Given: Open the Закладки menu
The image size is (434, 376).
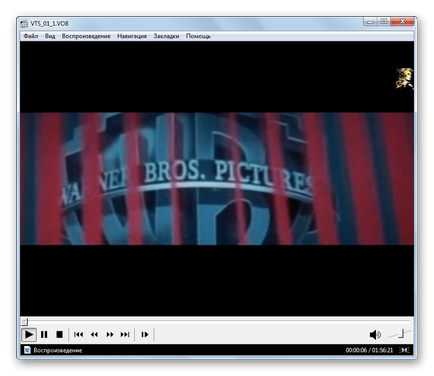Looking at the screenshot, I should (x=166, y=36).
